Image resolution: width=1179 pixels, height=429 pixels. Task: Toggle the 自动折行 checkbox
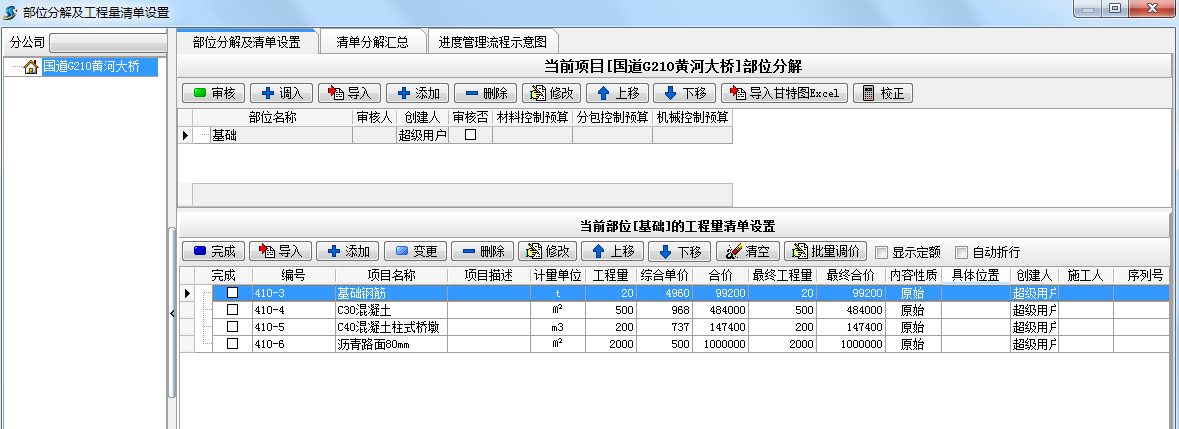962,252
